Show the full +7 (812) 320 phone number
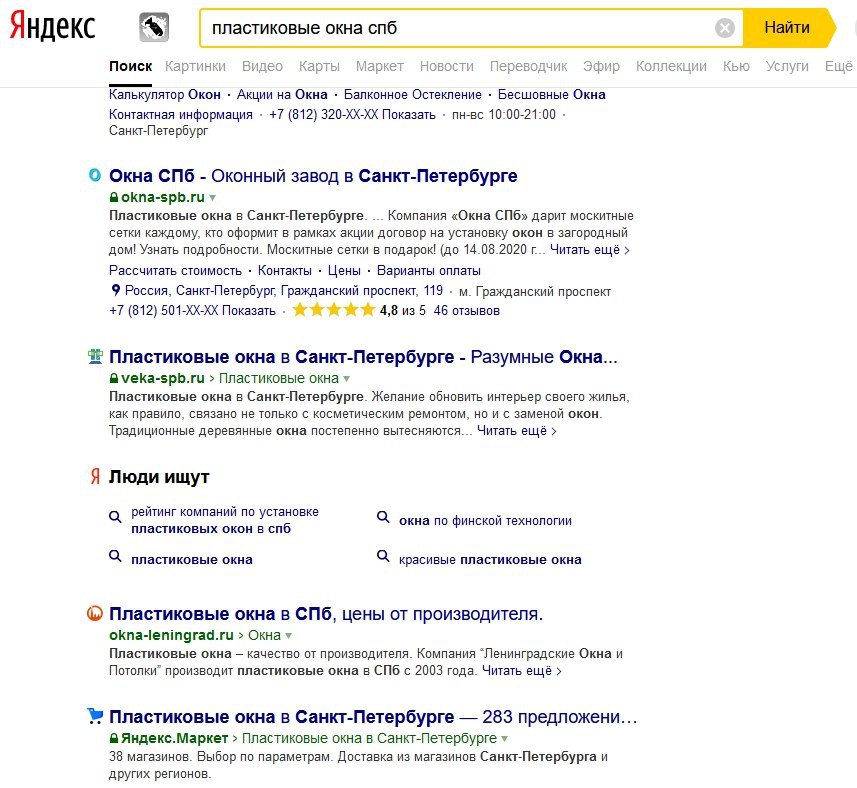The width and height of the screenshot is (857, 788). [x=409, y=114]
